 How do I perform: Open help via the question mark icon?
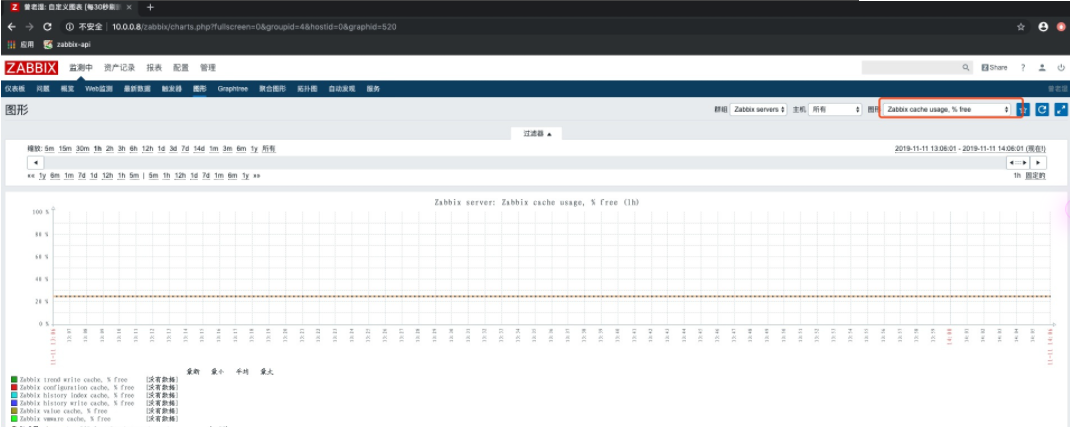click(1023, 68)
